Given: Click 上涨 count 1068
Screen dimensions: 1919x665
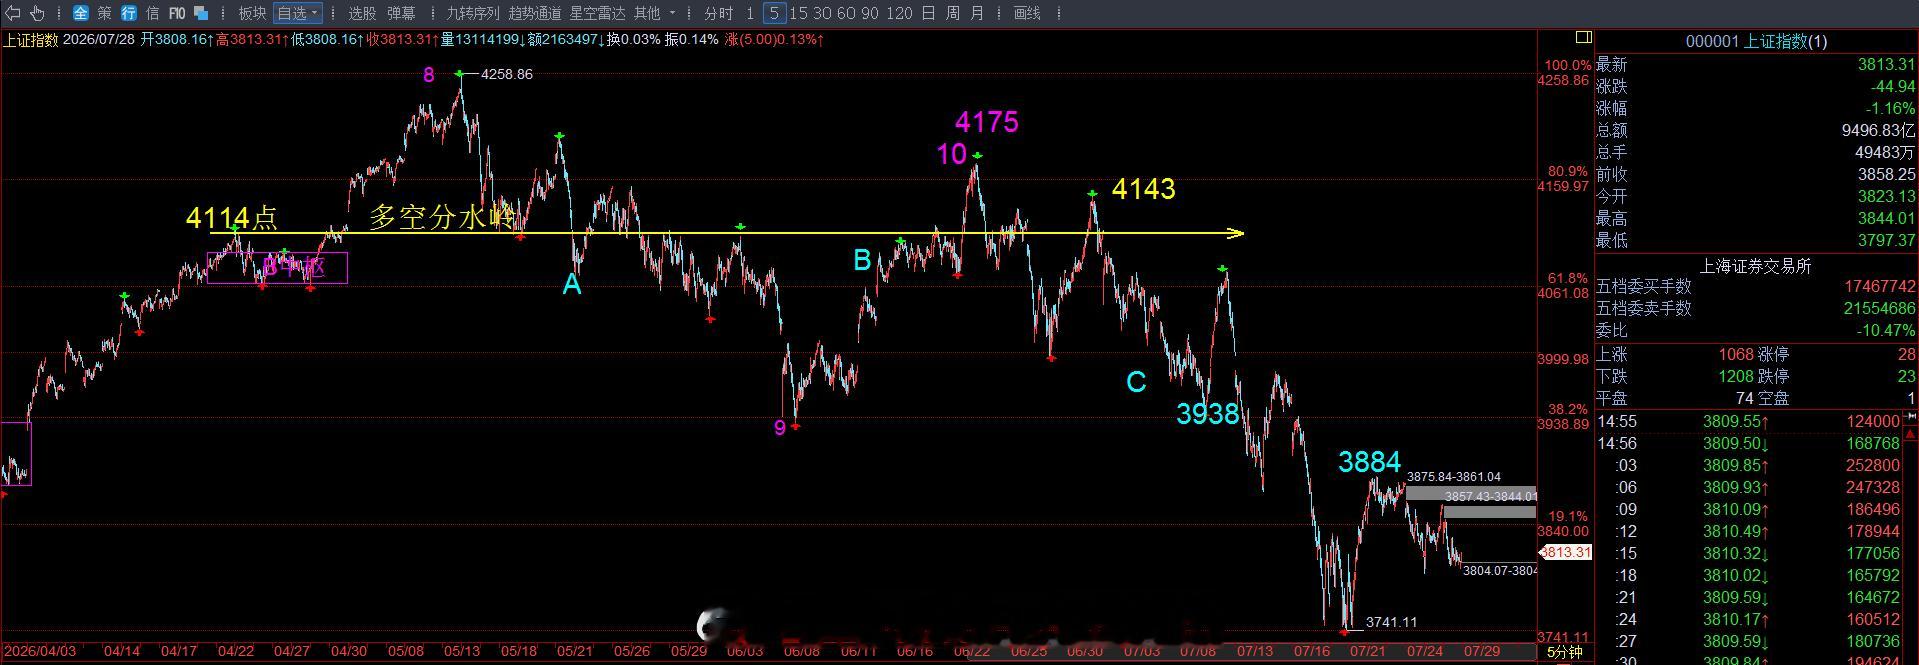Looking at the screenshot, I should [1736, 354].
